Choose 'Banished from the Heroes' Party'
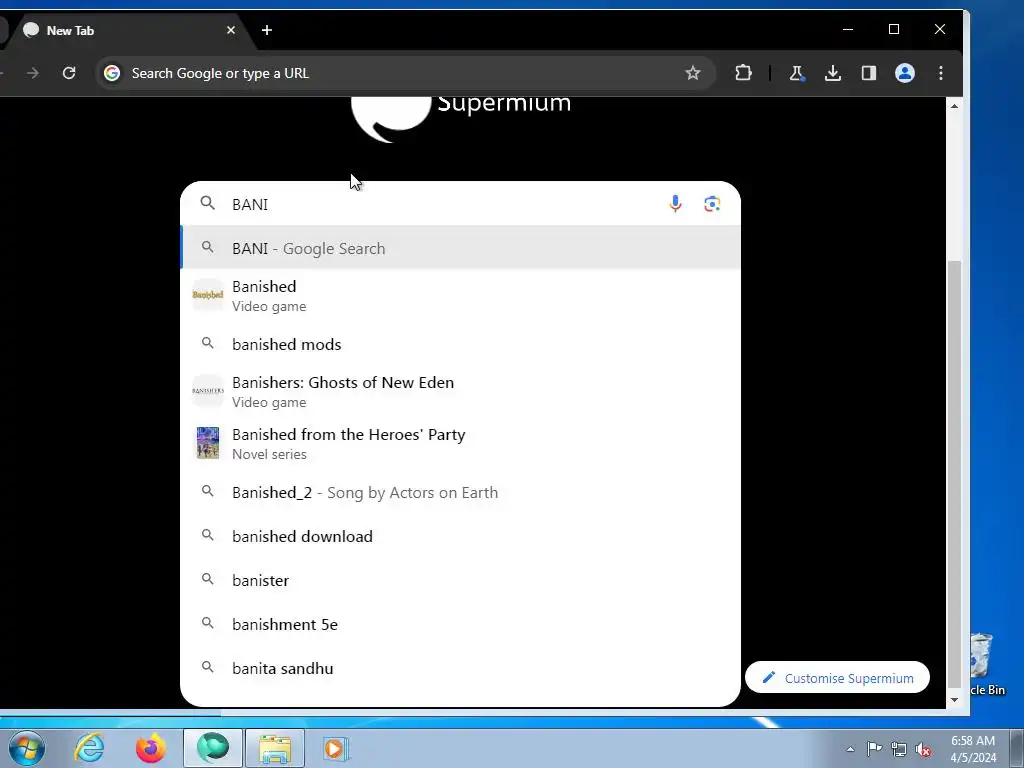This screenshot has width=1024, height=768. [460, 444]
